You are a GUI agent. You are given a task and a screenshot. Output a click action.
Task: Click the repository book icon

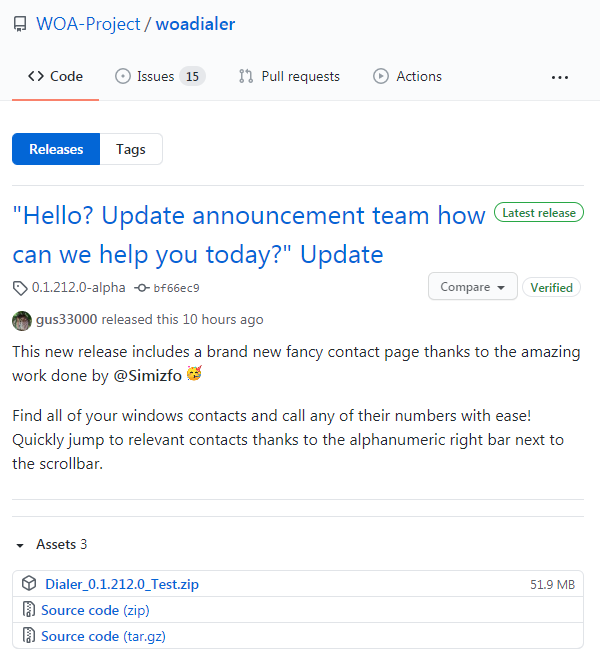pos(20,25)
